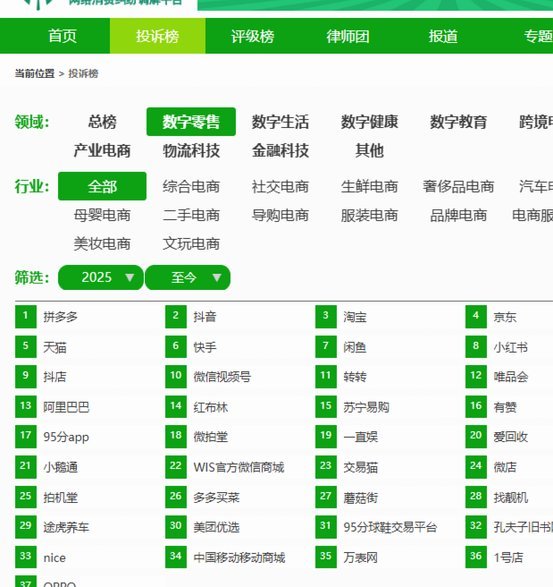Filter by 社交电商 industry
This screenshot has height=587, width=553.
coord(280,186)
